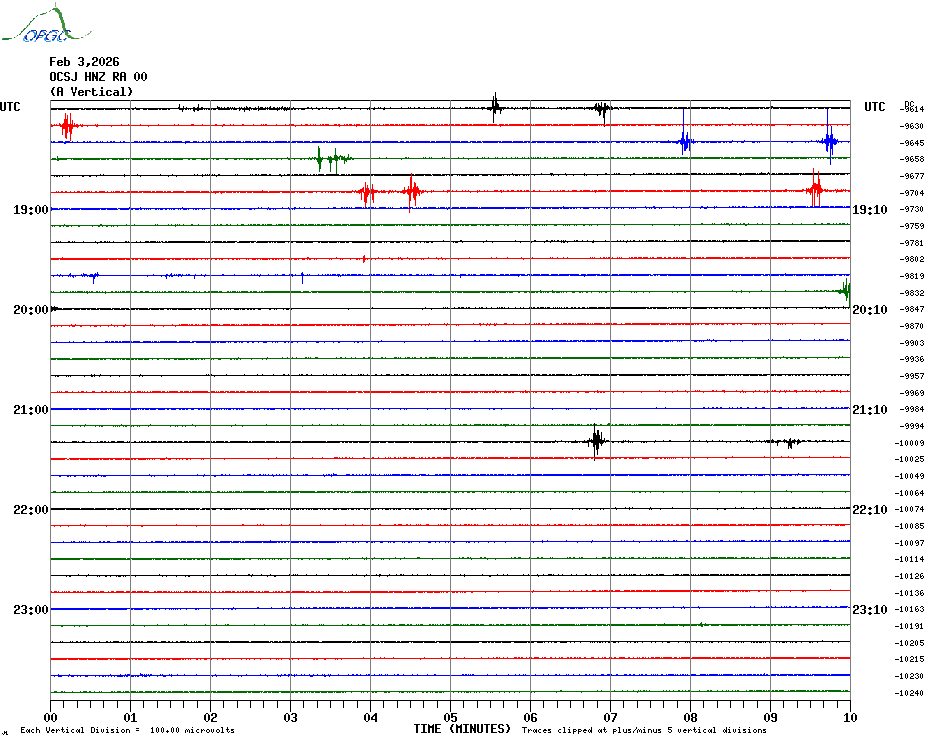Click the DC value '-9819'

coord(912,276)
